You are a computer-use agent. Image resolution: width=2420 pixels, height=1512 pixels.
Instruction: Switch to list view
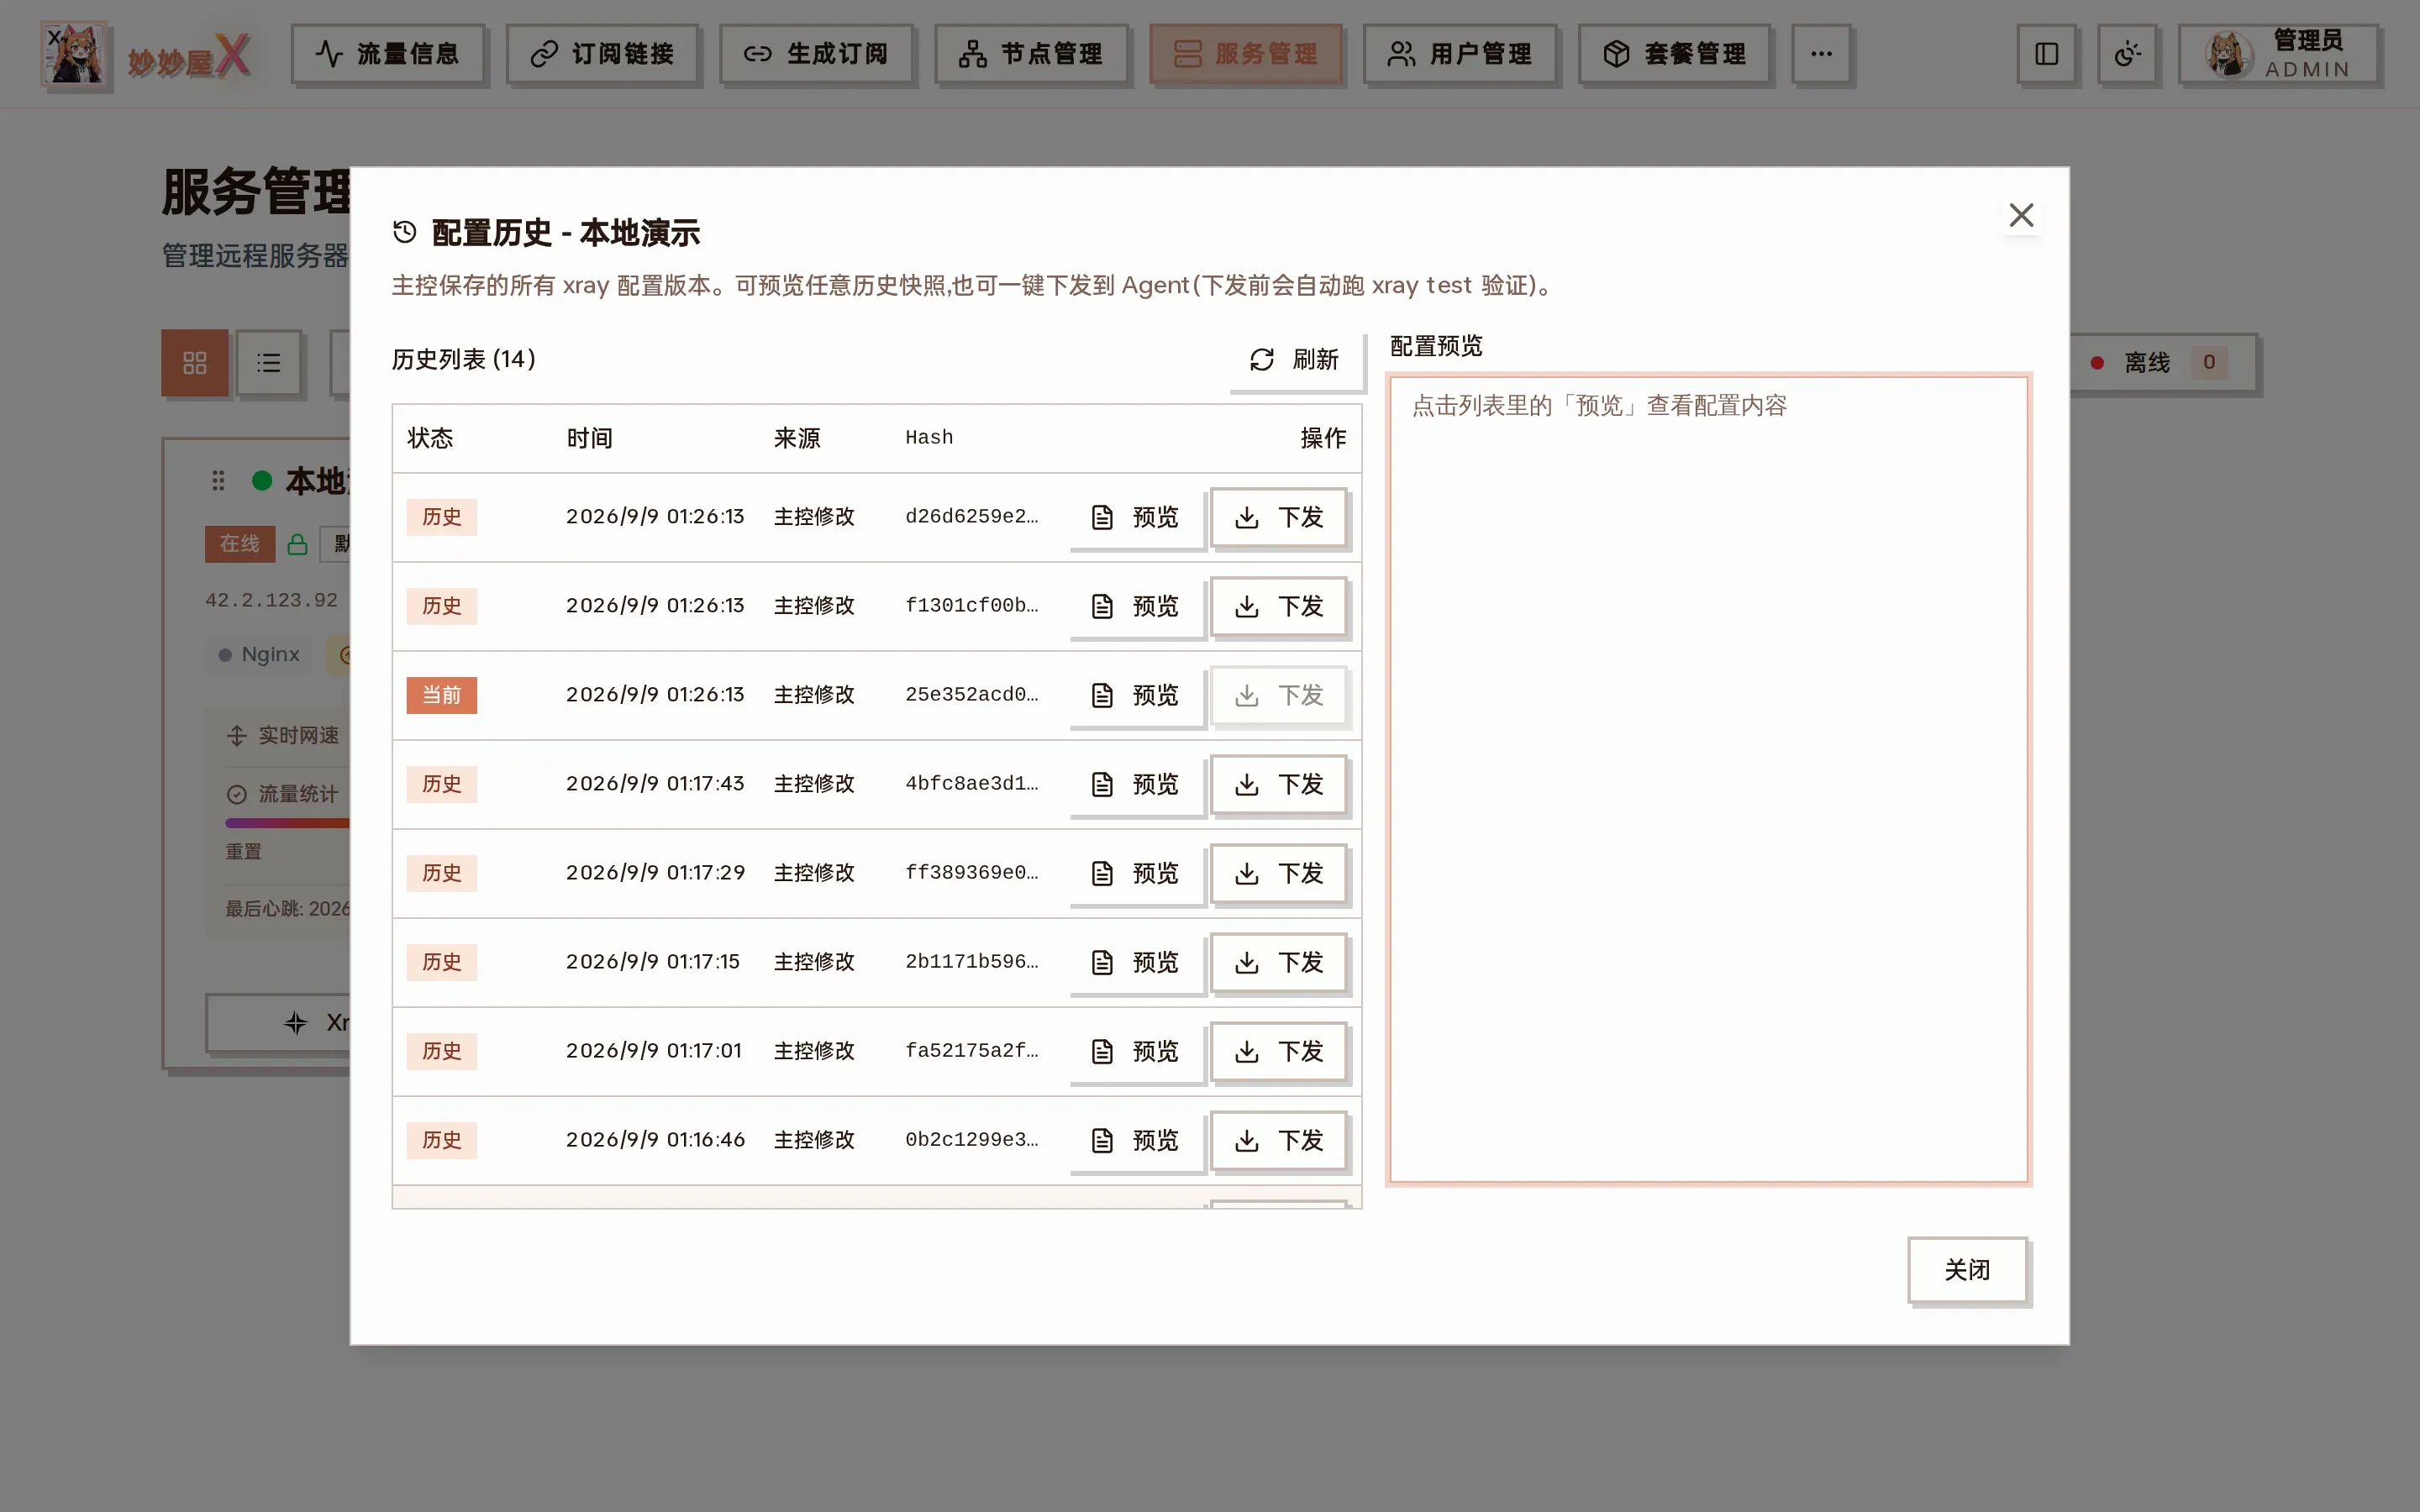pos(269,362)
